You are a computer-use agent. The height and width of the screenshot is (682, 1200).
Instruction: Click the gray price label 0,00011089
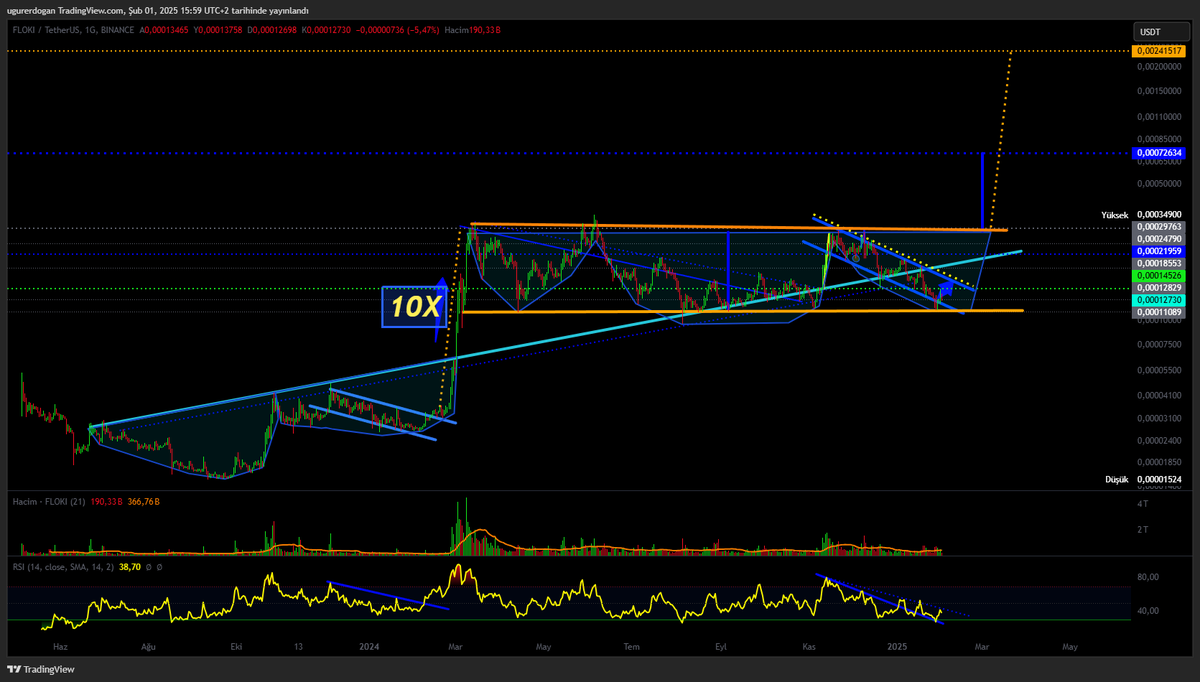[x=1157, y=313]
